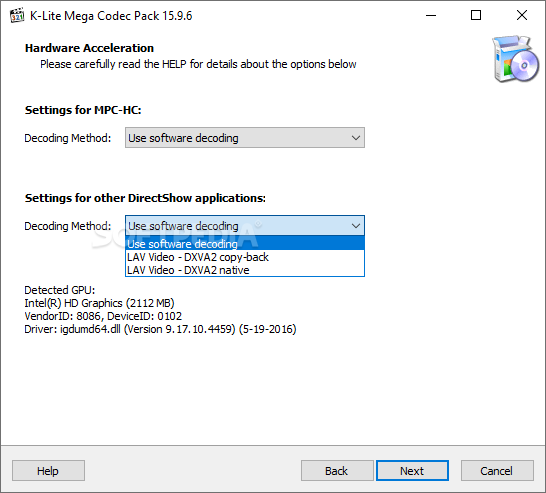Viewport: 546px width, 493px height.
Task: Click the 'Detected GPU:' text
Action: point(60,290)
